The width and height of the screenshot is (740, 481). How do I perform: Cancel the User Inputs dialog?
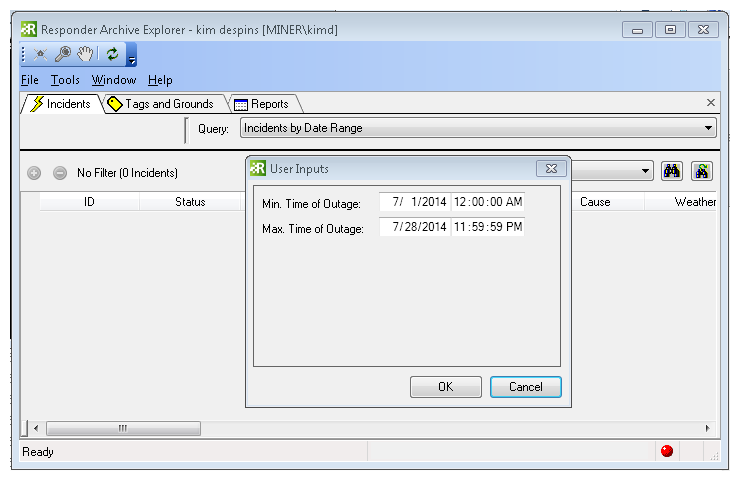pos(526,387)
